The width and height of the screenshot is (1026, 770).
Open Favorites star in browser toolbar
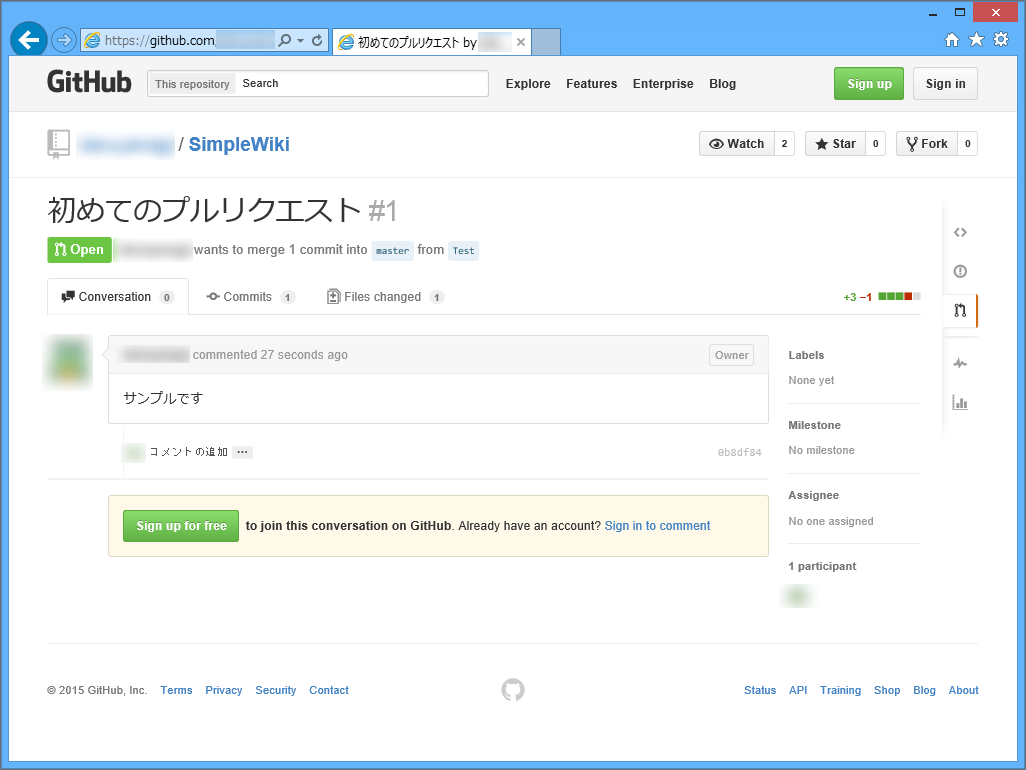click(x=976, y=40)
